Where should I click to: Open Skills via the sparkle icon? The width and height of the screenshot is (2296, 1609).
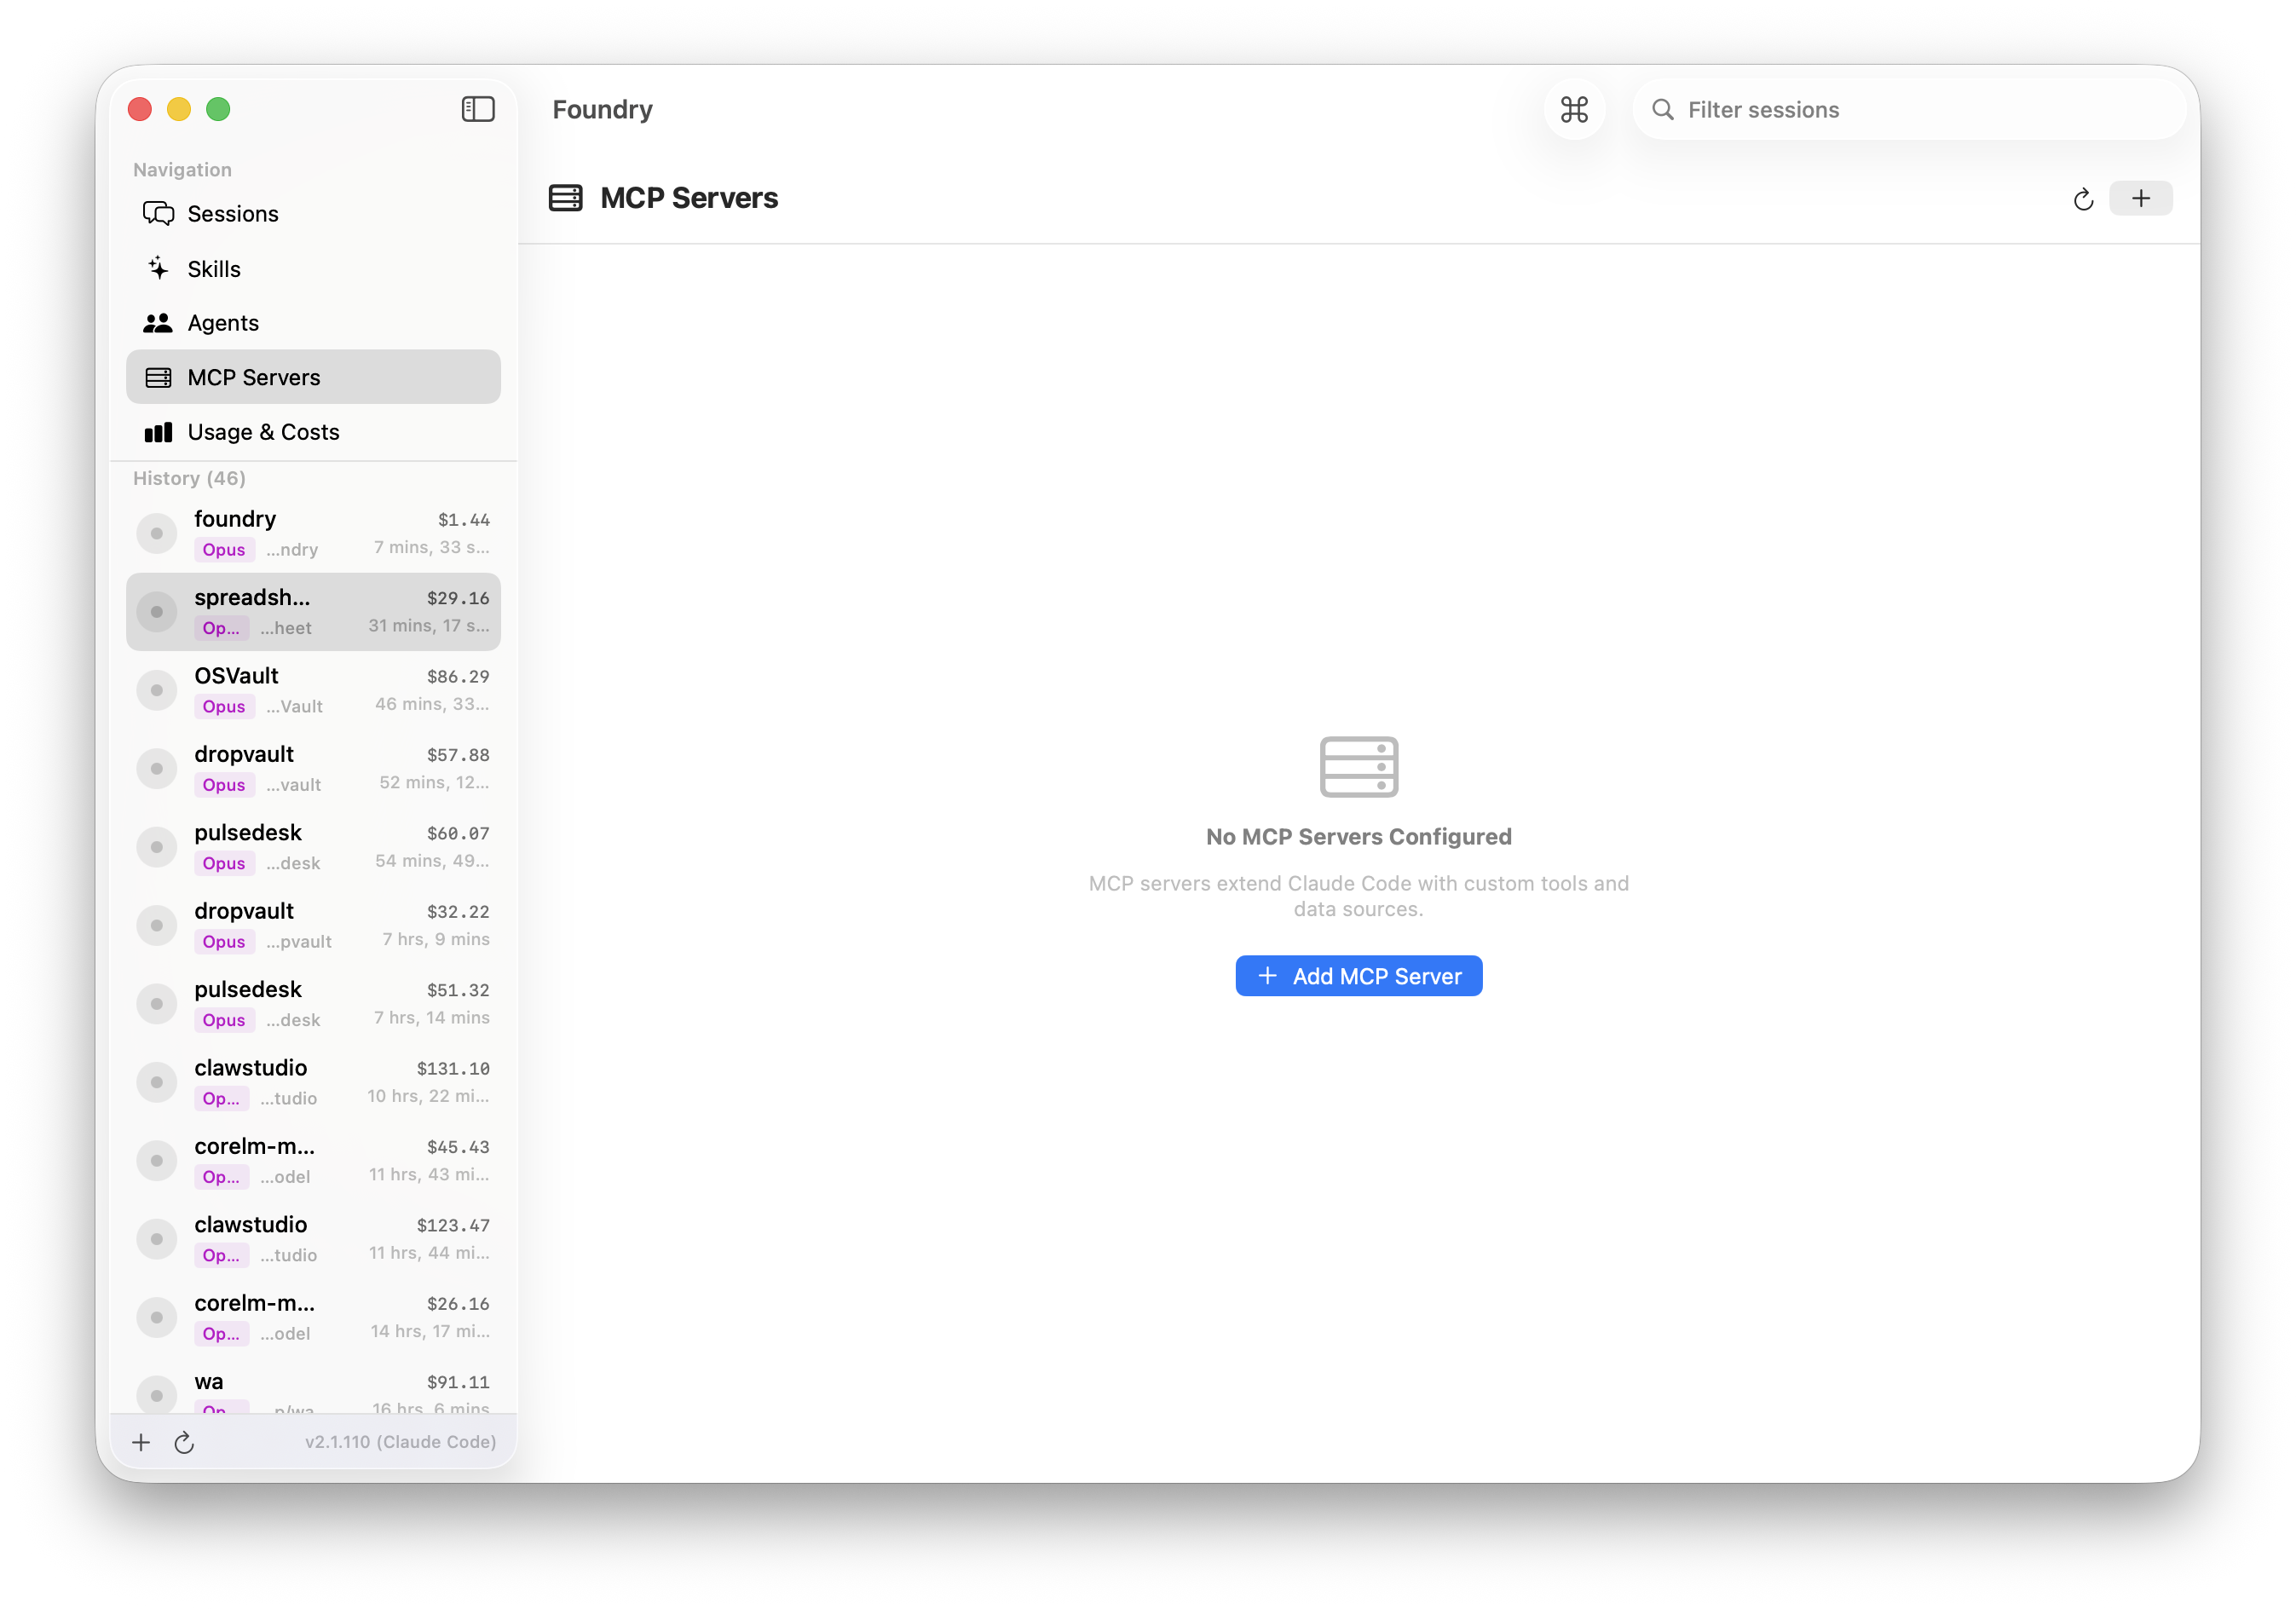[x=157, y=268]
